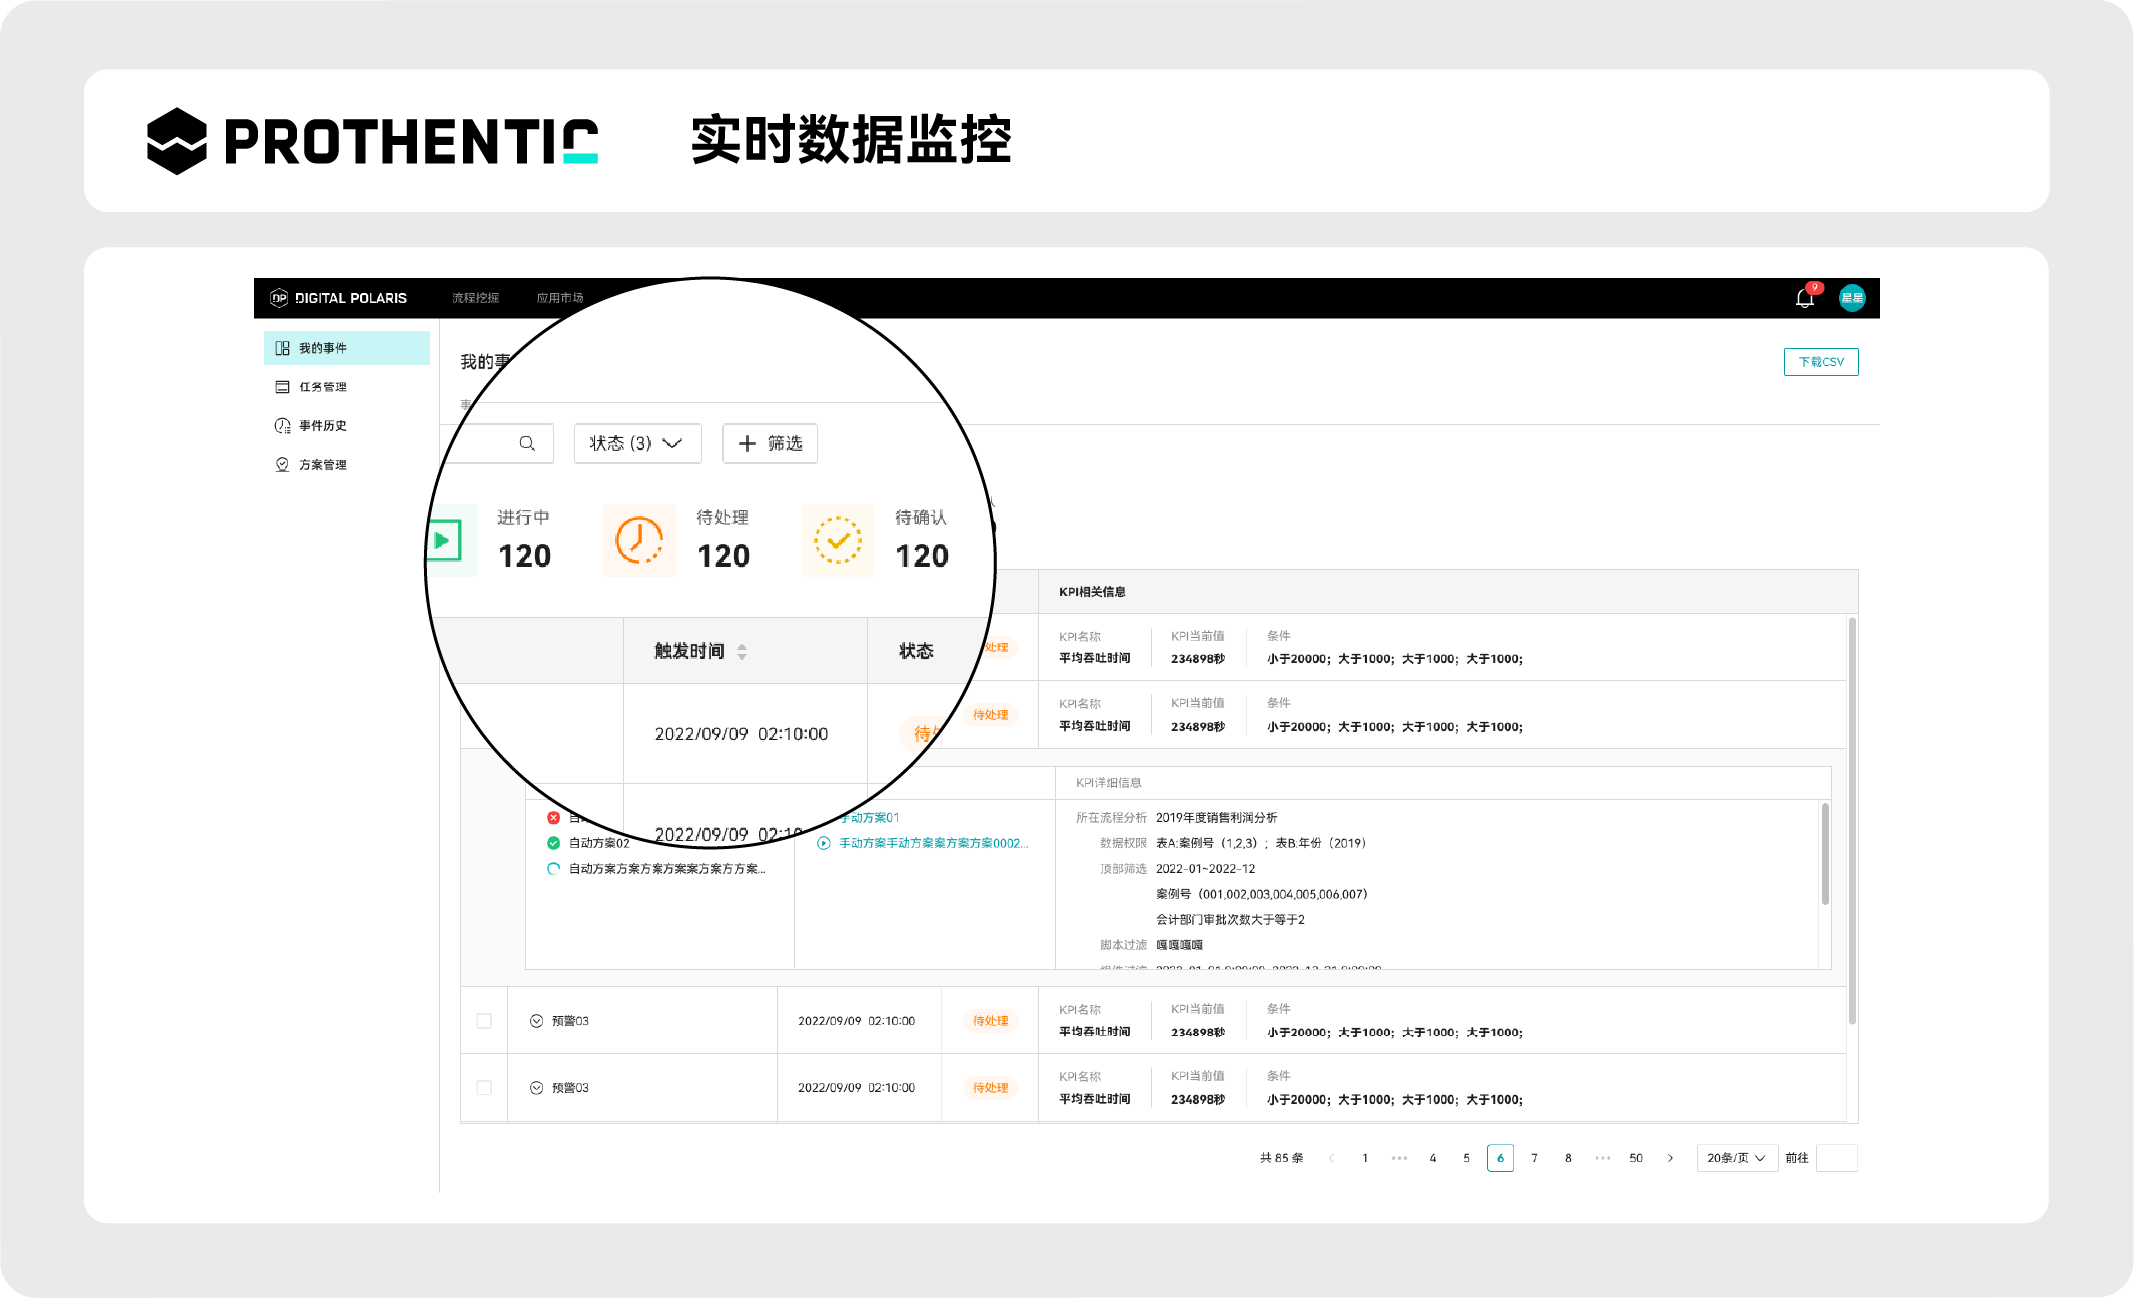Click the 手动方案 play circle icon

823,843
